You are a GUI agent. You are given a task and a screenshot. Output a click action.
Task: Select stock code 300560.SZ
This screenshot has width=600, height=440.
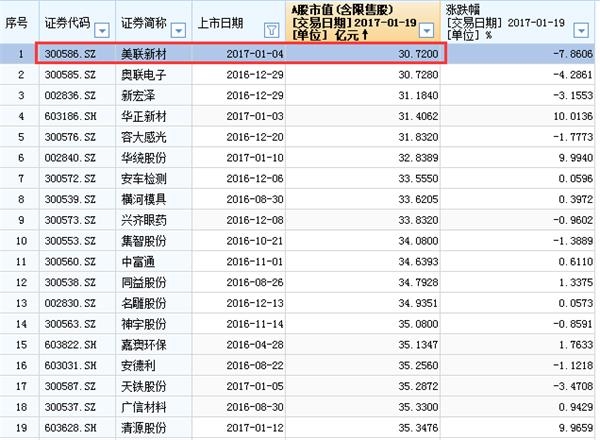[70, 262]
